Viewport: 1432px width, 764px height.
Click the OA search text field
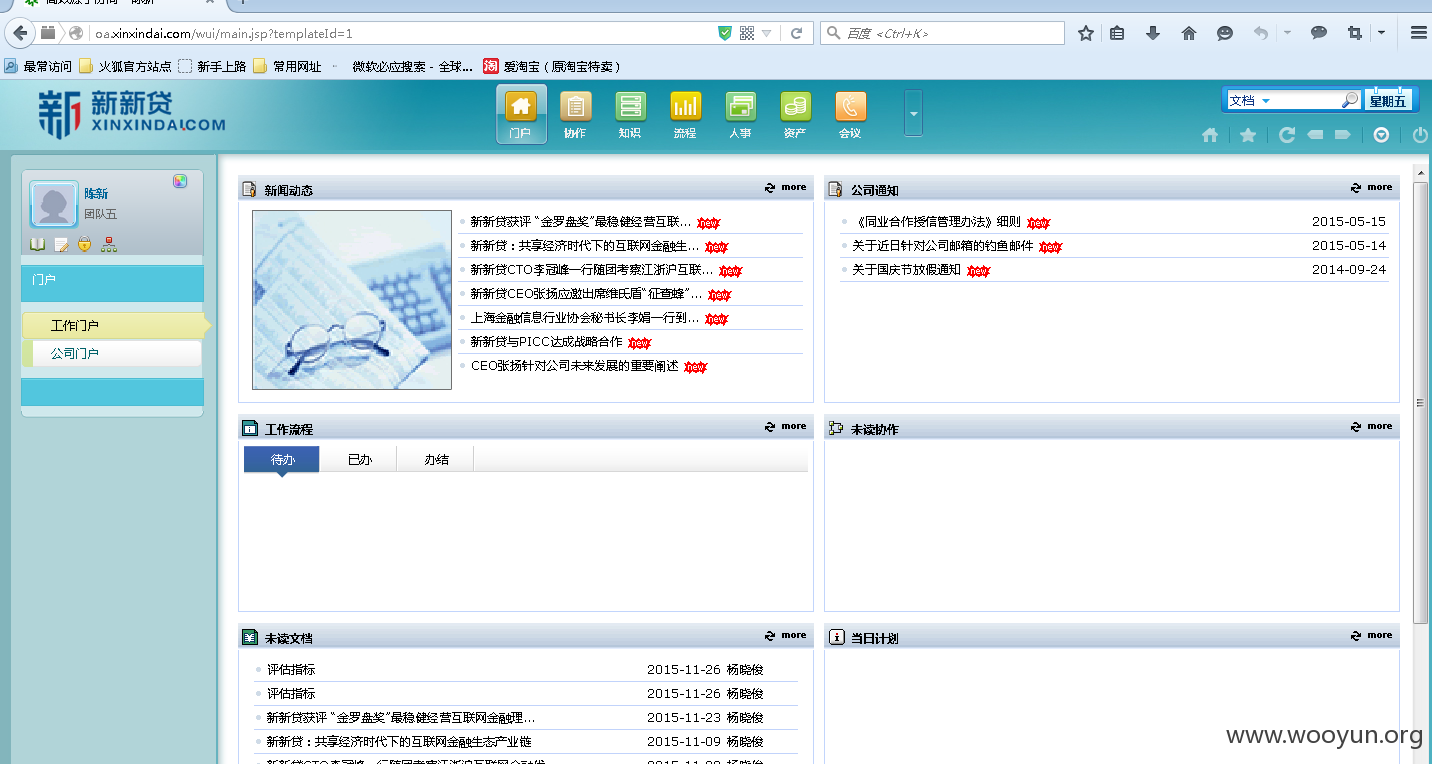1307,101
